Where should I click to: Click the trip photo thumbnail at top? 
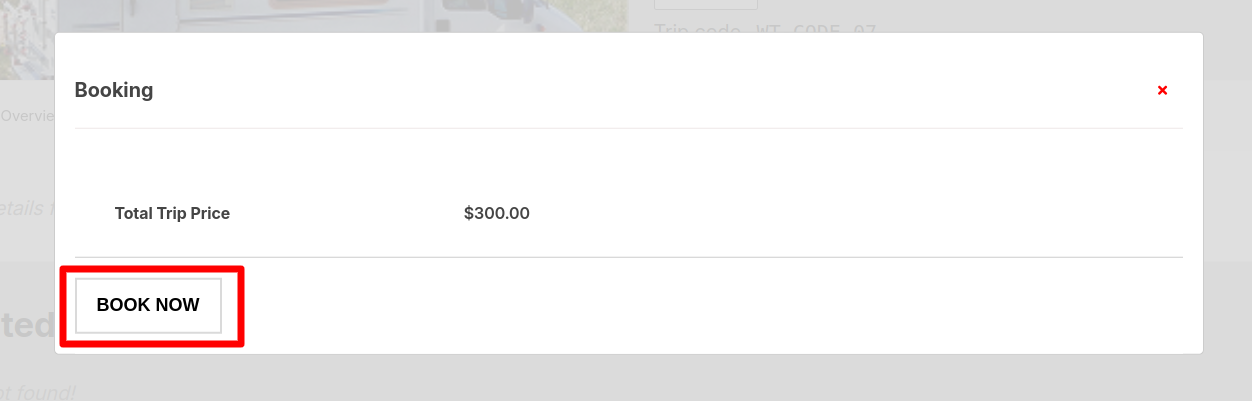pyautogui.click(x=340, y=16)
